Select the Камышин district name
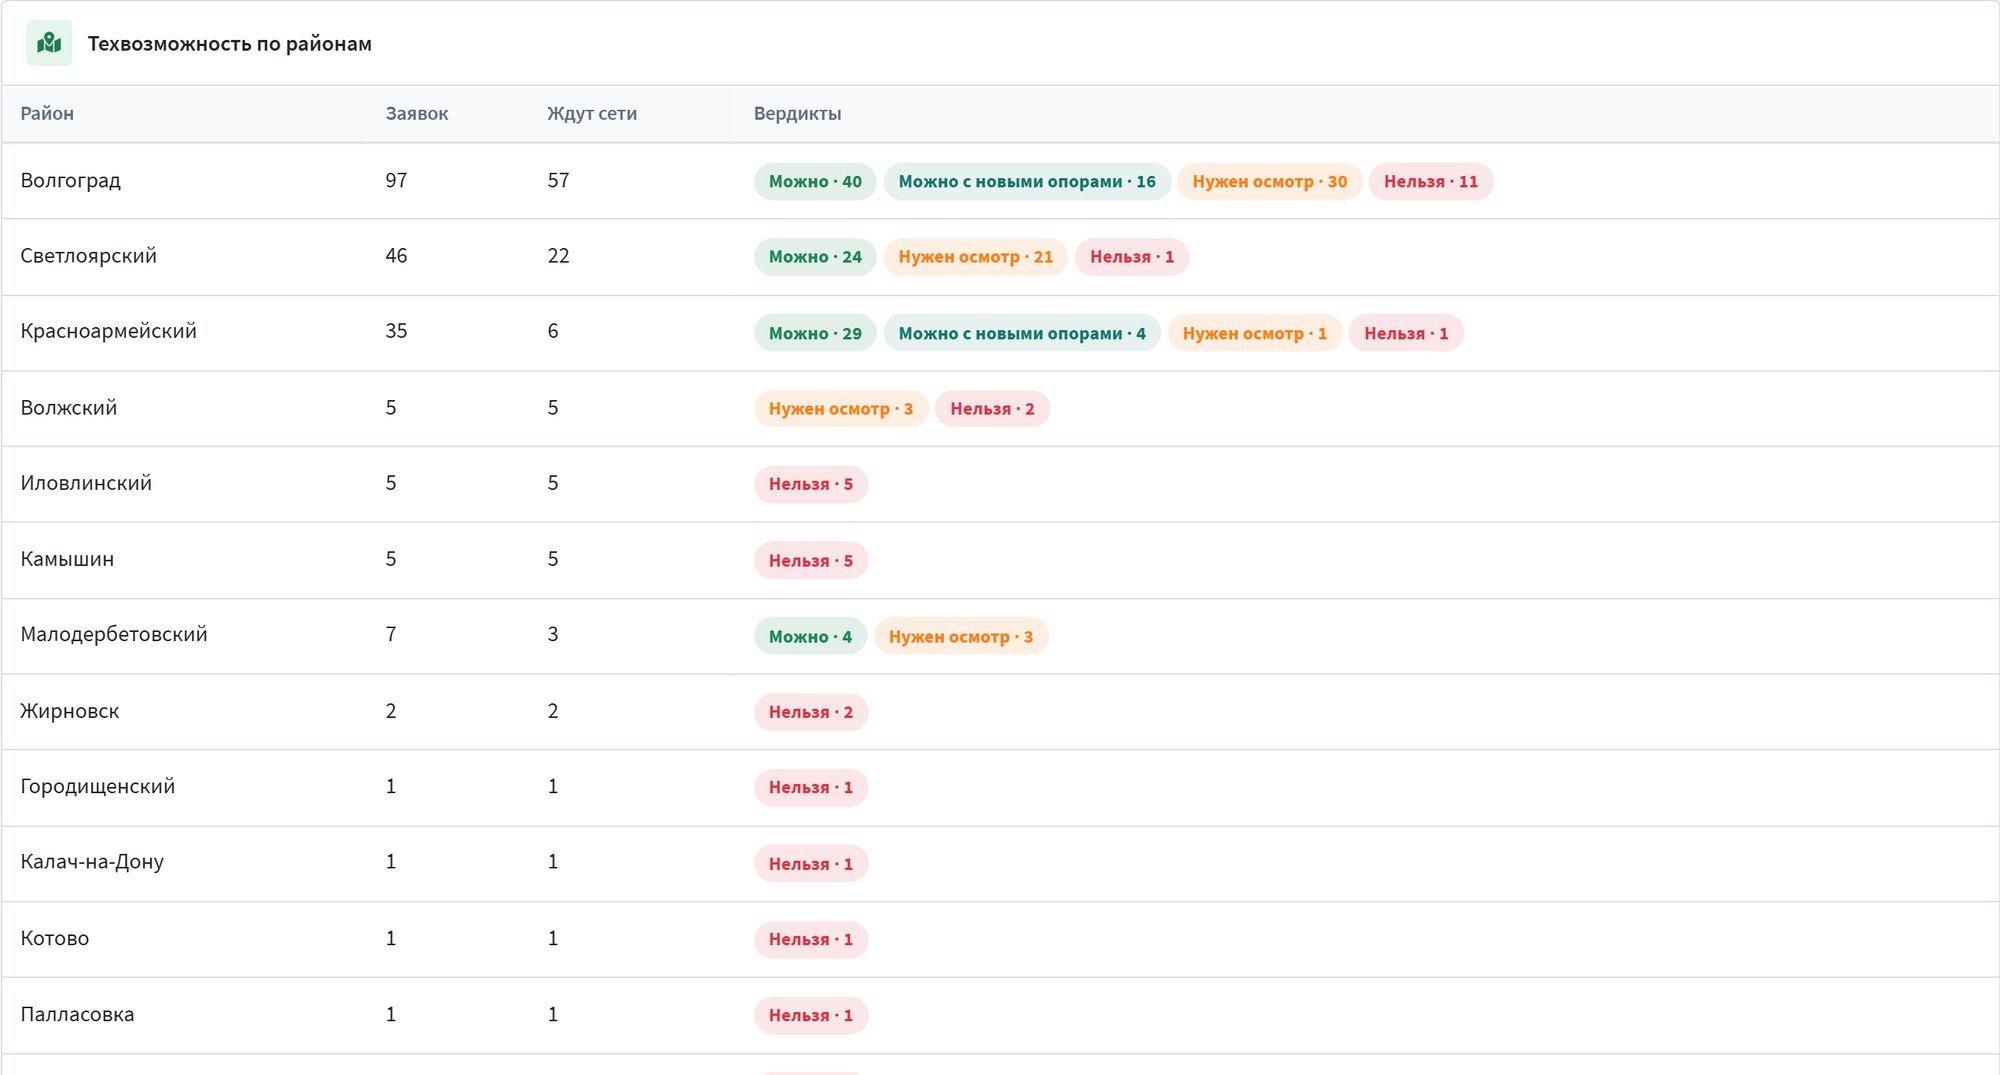 tap(67, 559)
